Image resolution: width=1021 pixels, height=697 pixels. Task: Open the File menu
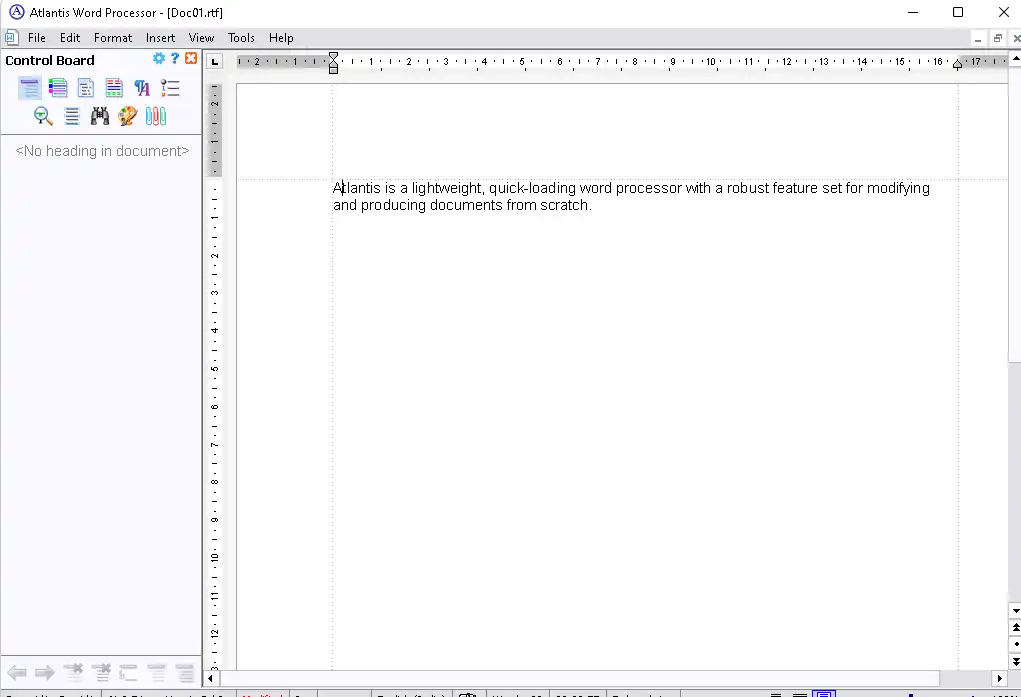click(x=37, y=38)
